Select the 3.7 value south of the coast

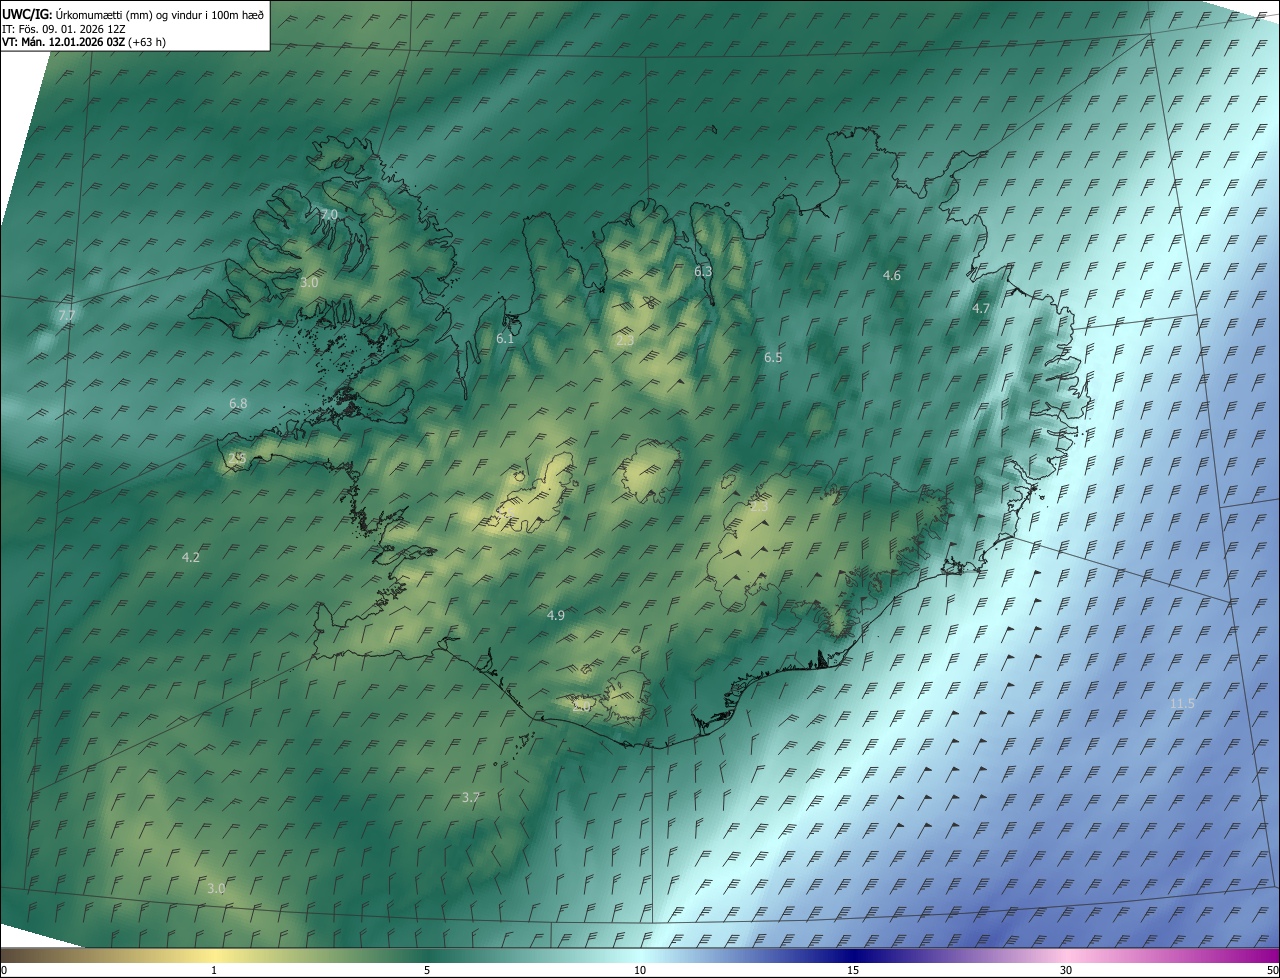pyautogui.click(x=471, y=798)
